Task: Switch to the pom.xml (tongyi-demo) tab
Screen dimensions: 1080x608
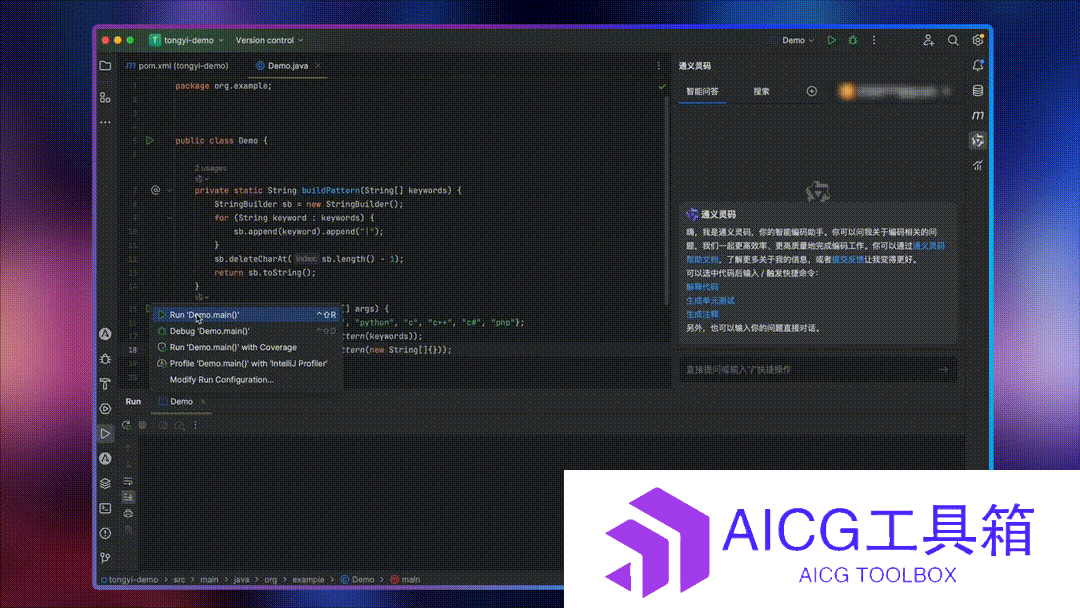Action: tap(176, 66)
